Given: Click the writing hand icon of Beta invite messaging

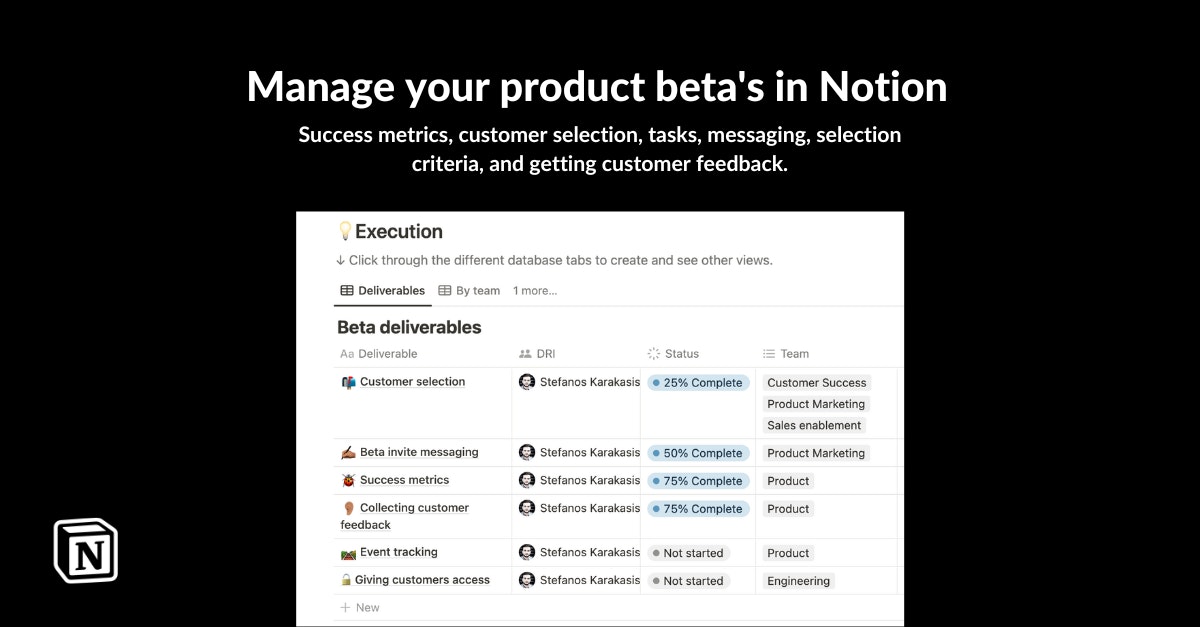Looking at the screenshot, I should [x=348, y=452].
